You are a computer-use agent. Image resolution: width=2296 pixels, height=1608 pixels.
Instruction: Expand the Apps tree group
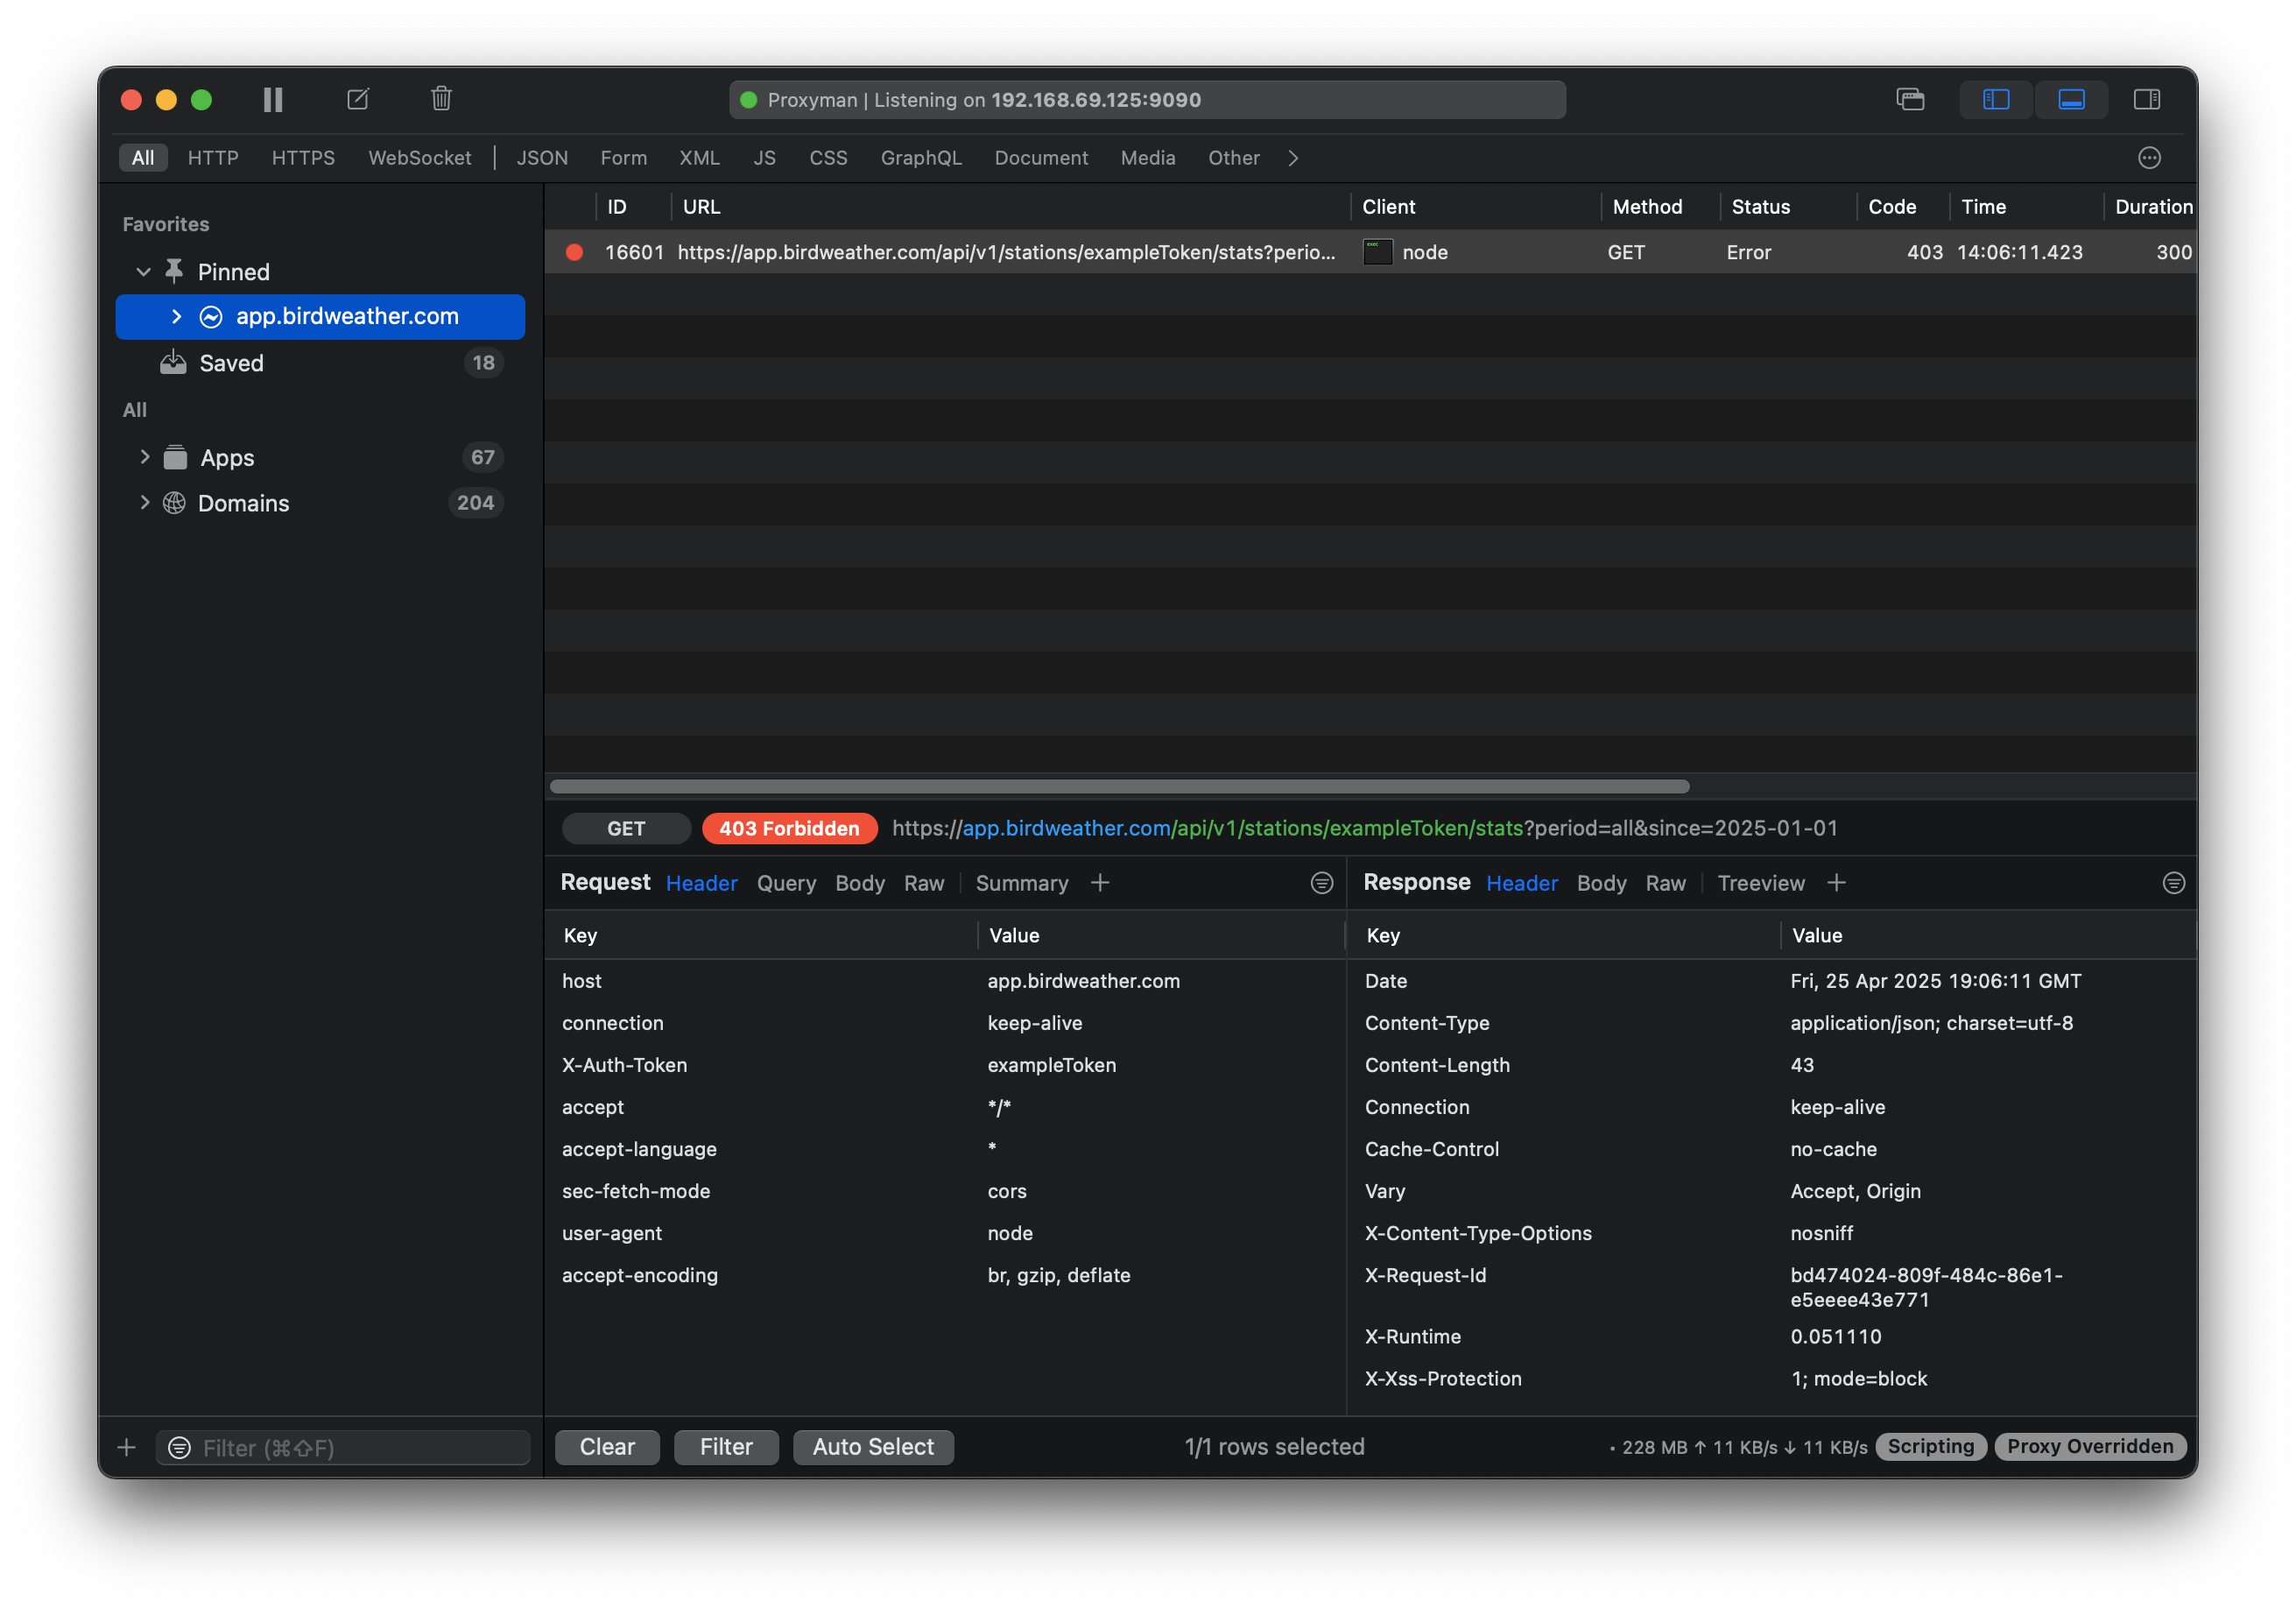pos(145,457)
